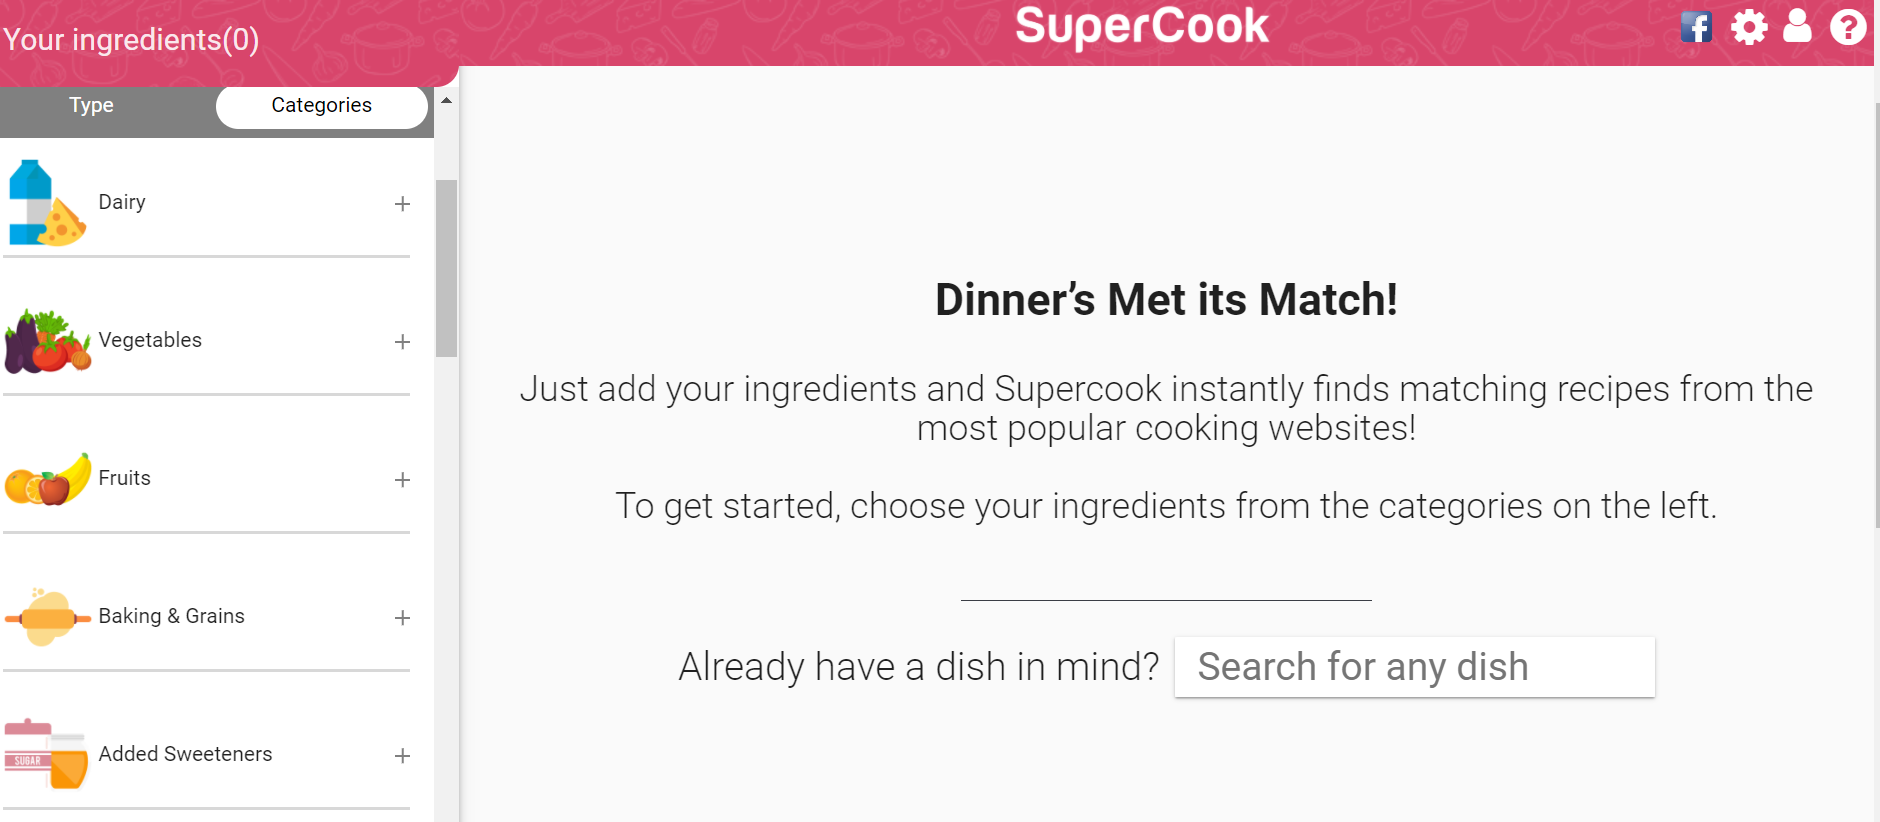Select the Fruits category icon
The image size is (1880, 822).
[47, 479]
